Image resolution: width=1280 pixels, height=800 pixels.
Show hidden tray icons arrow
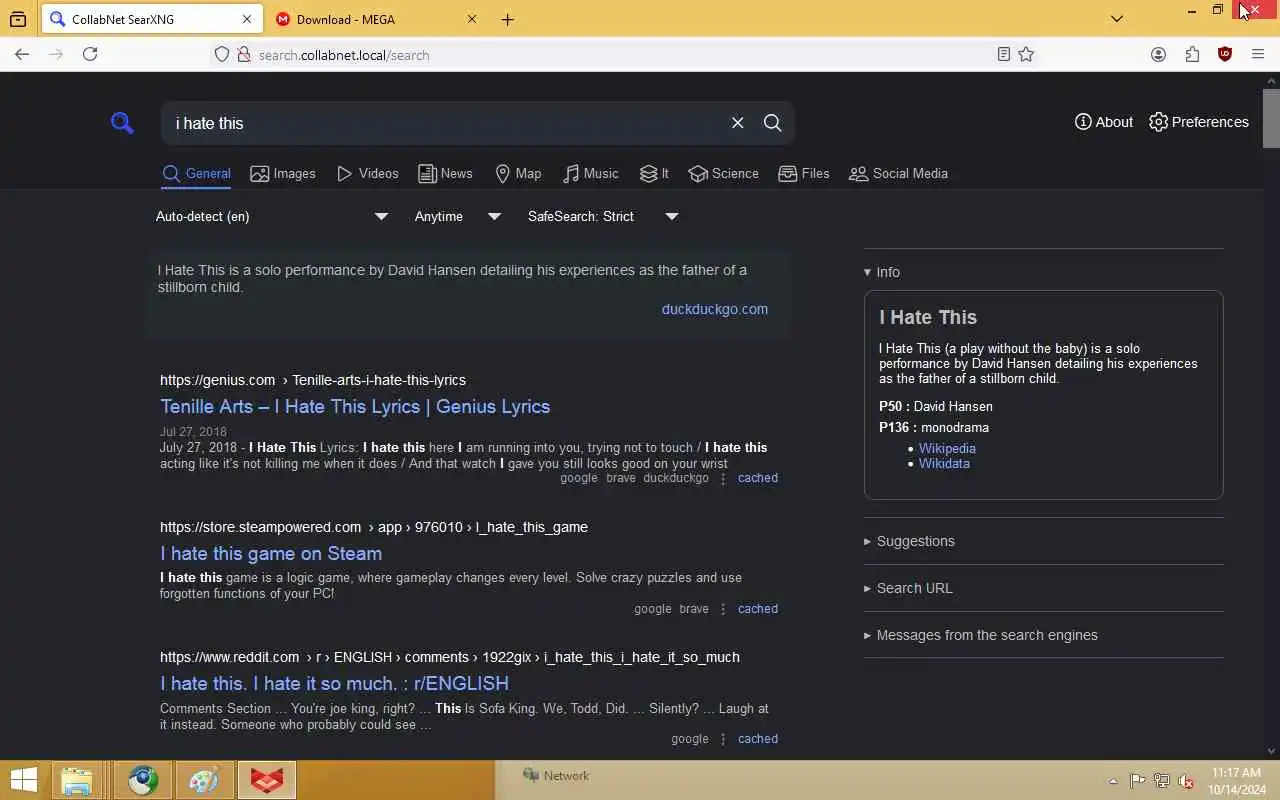point(1113,781)
